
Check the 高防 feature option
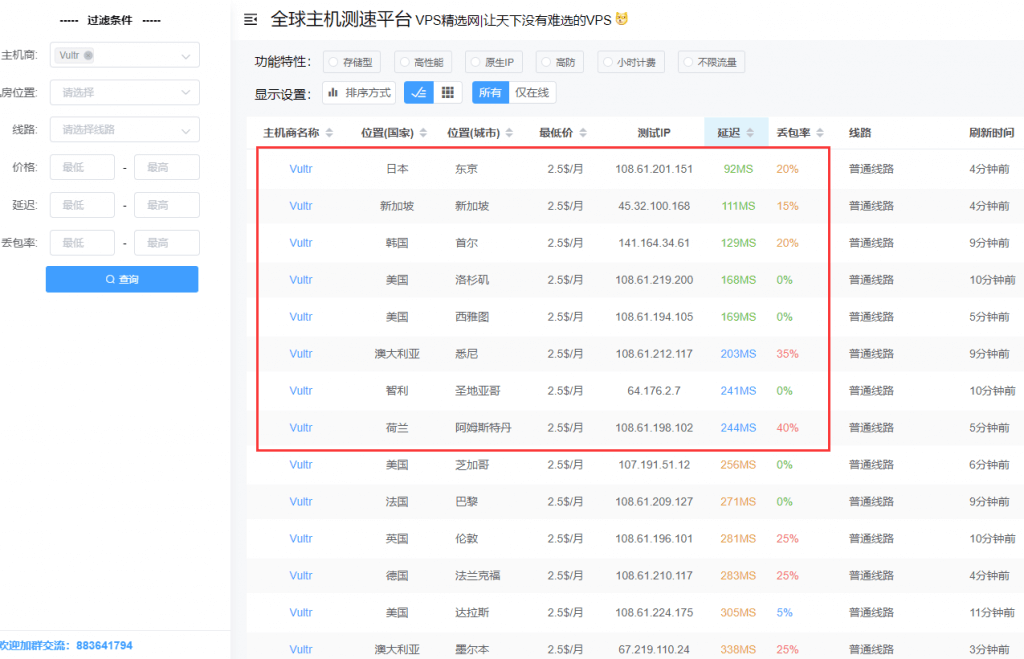(559, 62)
